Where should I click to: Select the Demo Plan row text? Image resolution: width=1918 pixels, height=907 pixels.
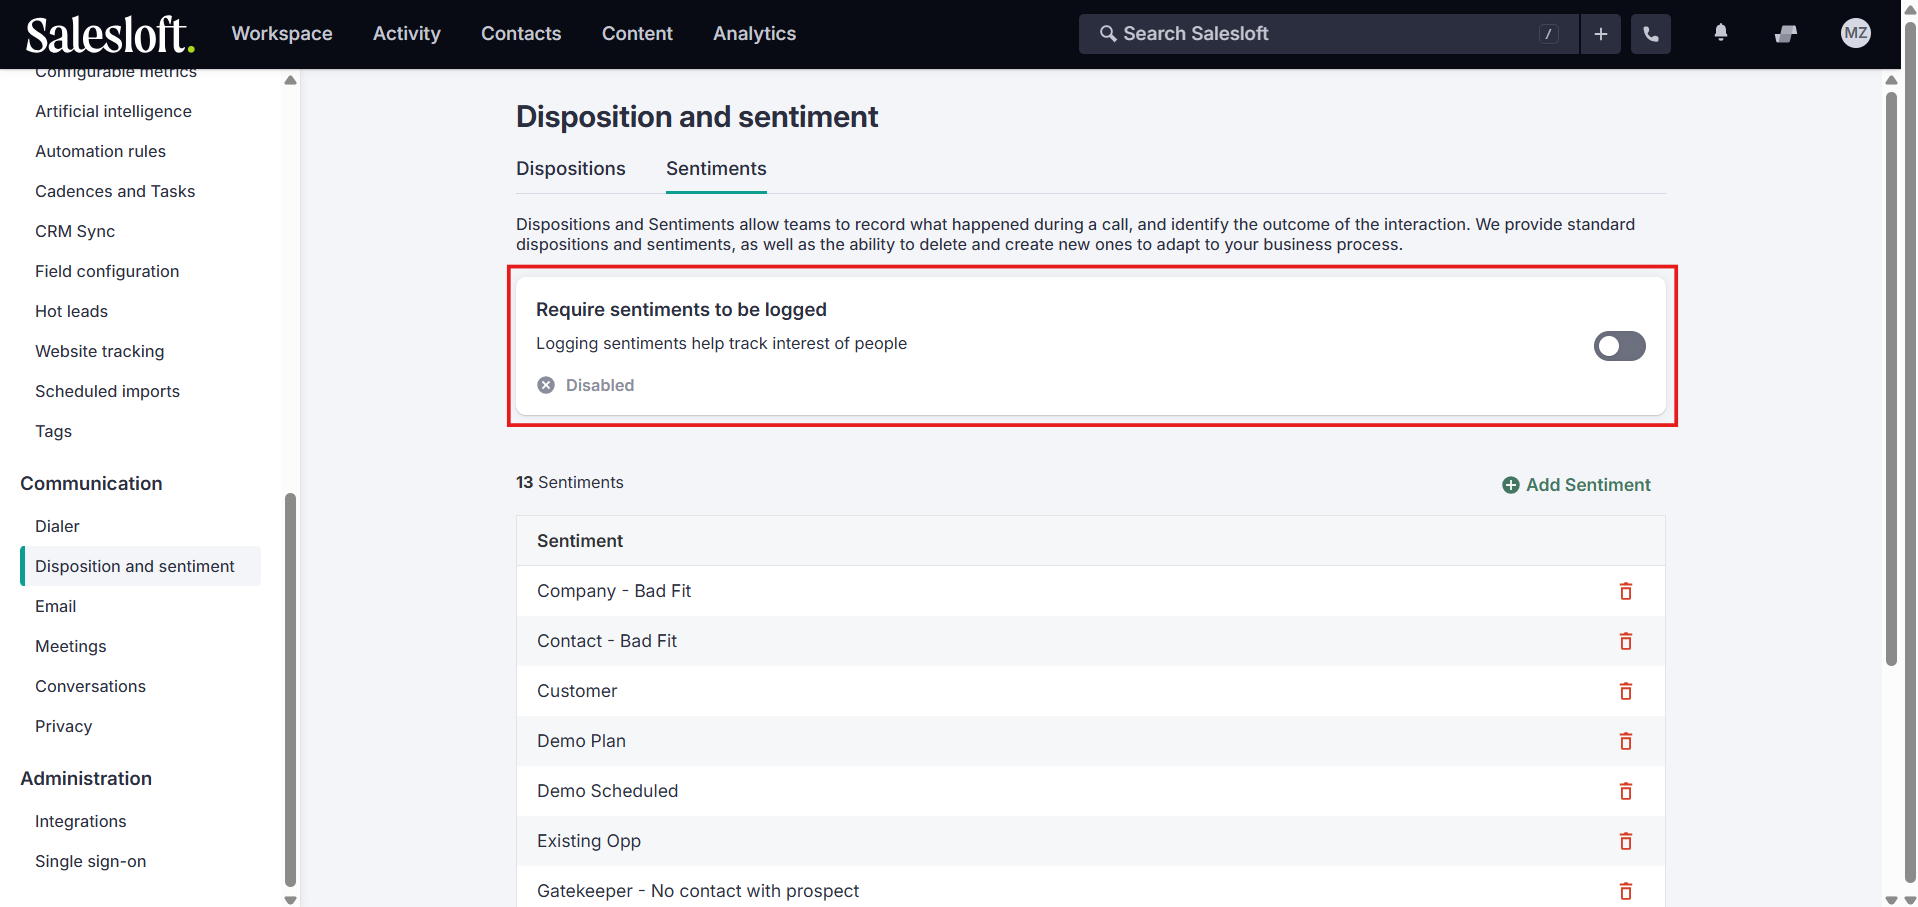pyautogui.click(x=581, y=741)
